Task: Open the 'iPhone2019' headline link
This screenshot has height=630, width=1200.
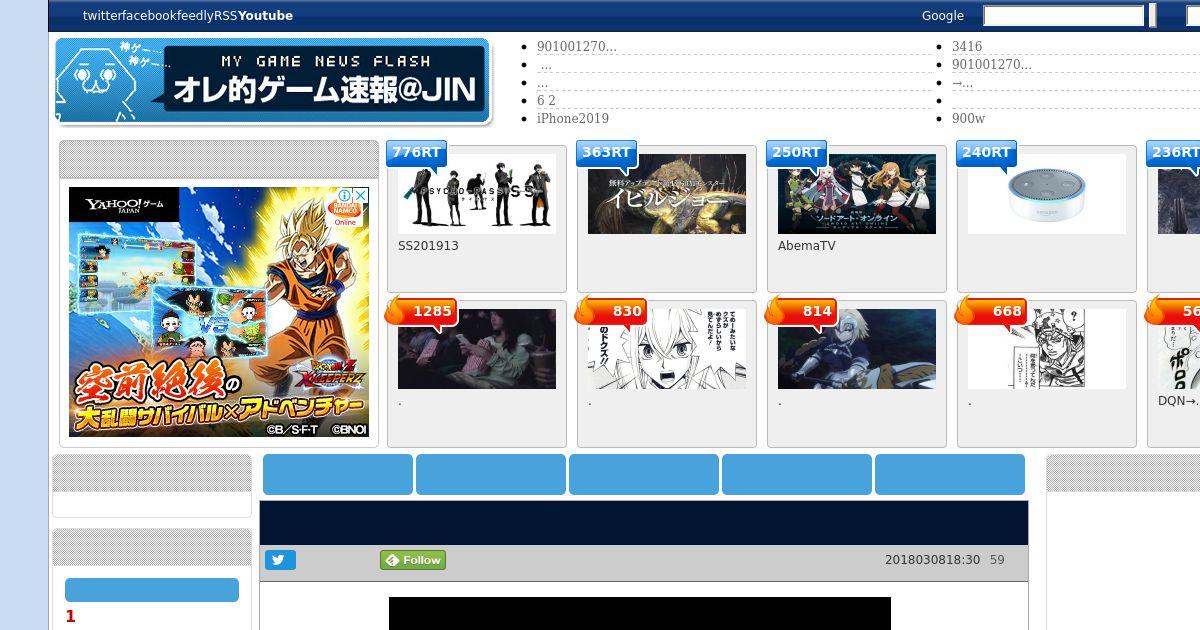Action: tap(572, 118)
